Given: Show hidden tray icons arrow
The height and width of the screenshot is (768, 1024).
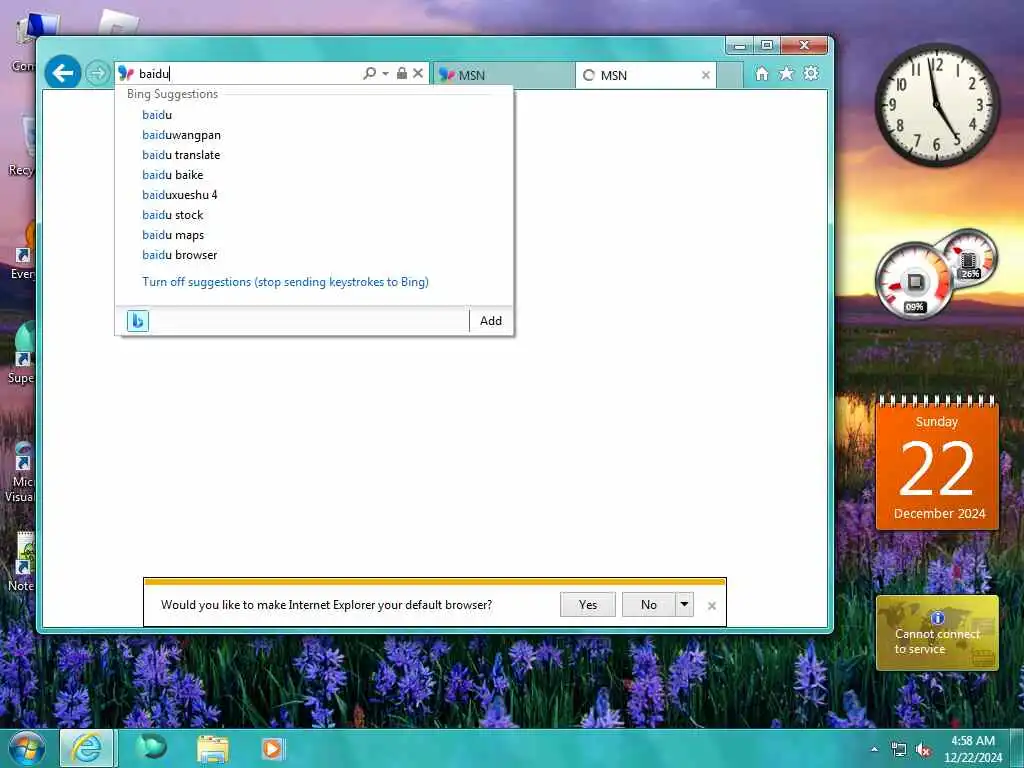Looking at the screenshot, I should pos(874,750).
